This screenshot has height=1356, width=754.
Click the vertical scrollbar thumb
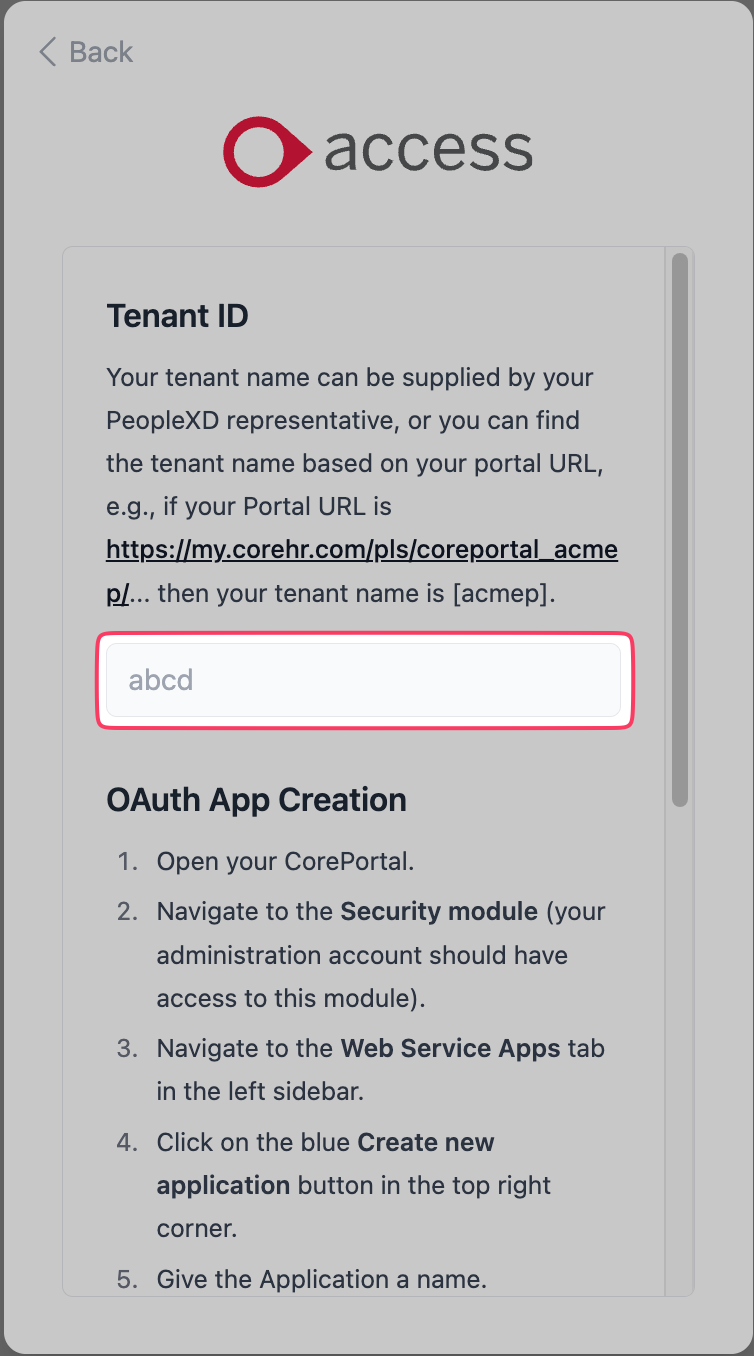coord(679,530)
